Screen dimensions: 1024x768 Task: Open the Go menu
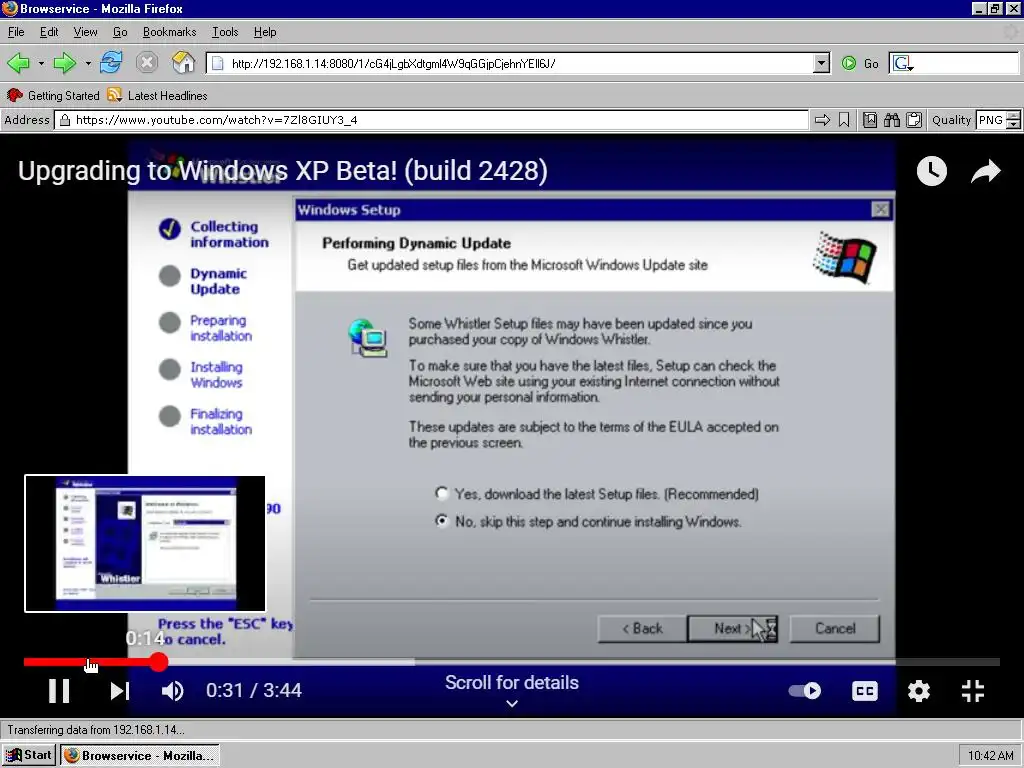120,32
